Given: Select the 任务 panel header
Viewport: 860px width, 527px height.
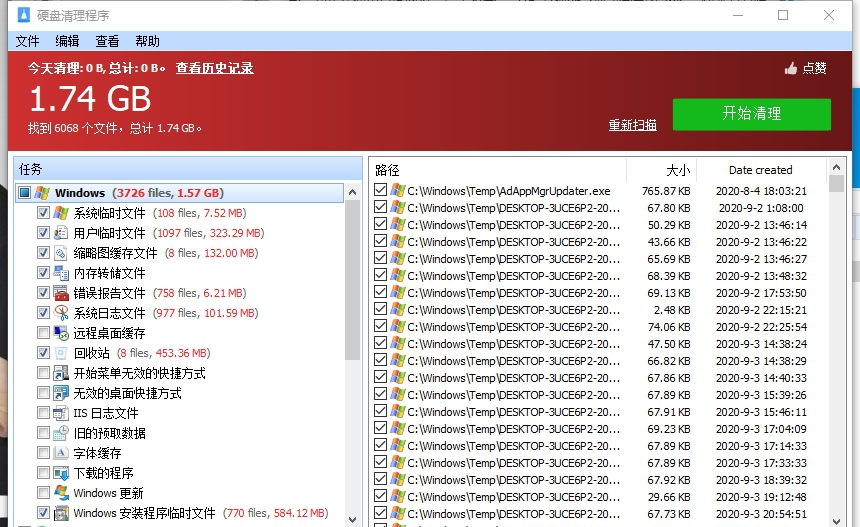Looking at the screenshot, I should pos(188,169).
